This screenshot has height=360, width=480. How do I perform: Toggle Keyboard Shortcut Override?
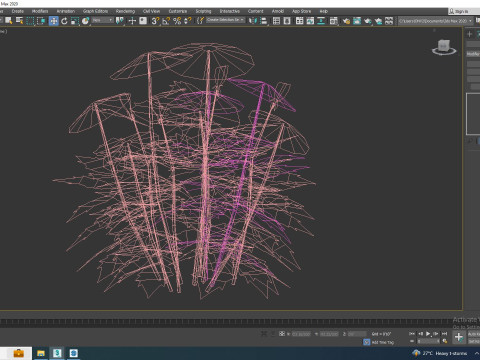143,21
